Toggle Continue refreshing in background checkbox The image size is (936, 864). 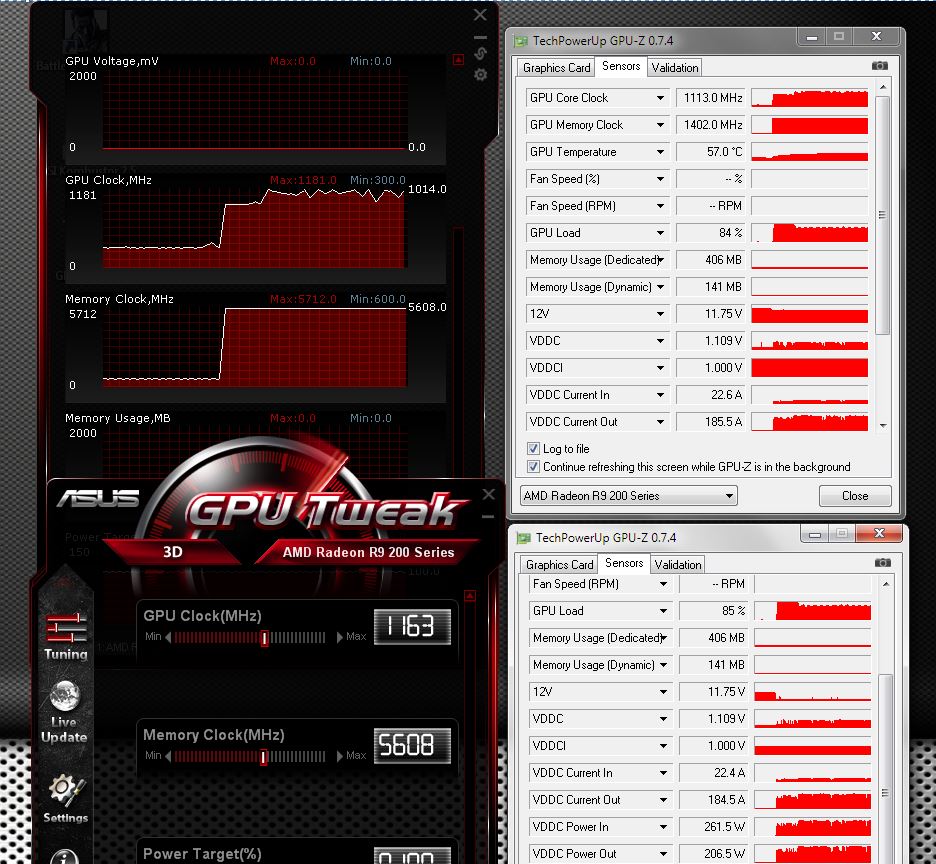pos(533,466)
